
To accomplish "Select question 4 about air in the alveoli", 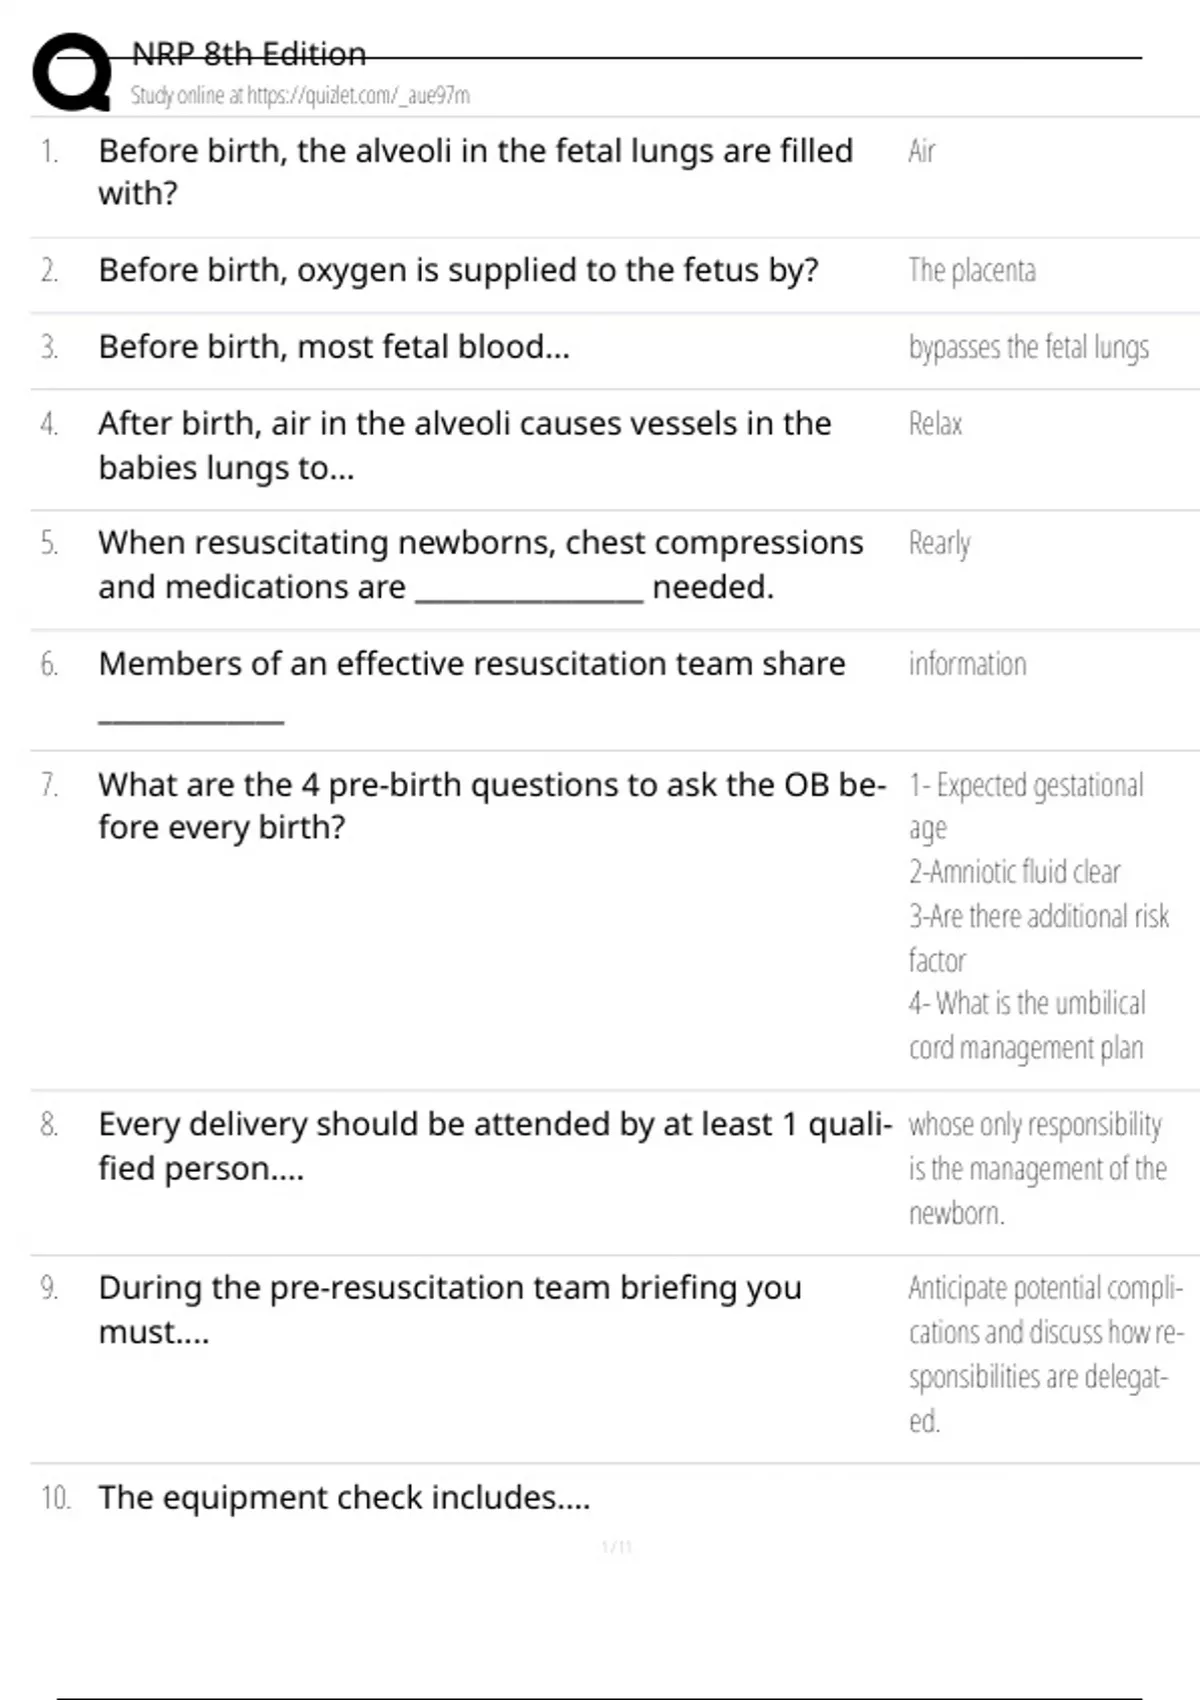I will point(465,445).
